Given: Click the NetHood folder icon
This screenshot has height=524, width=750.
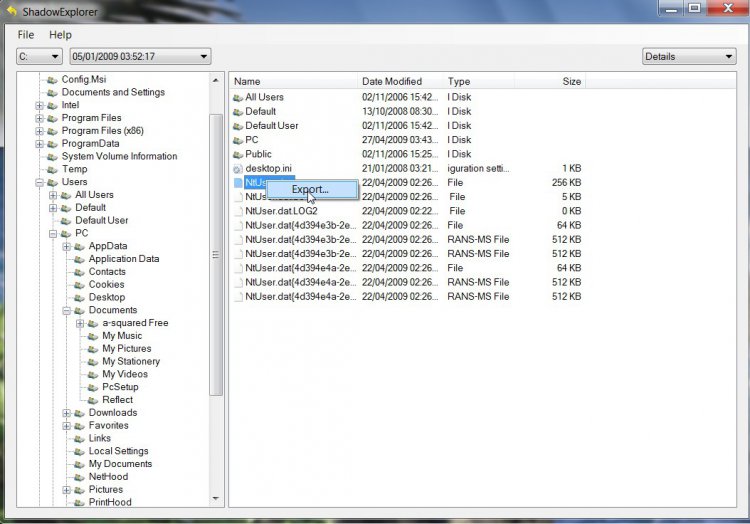Looking at the screenshot, I should pyautogui.click(x=79, y=477).
